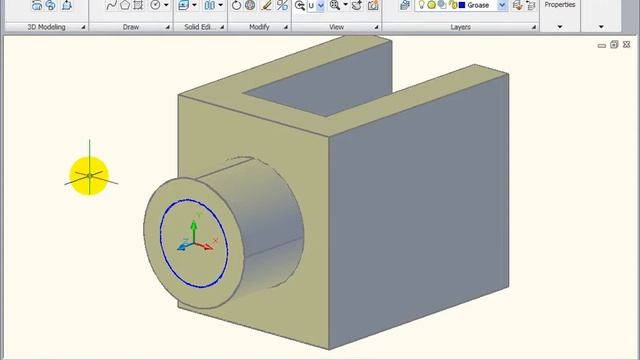The width and height of the screenshot is (640, 360).
Task: Click the Layers panel title
Action: point(460,27)
